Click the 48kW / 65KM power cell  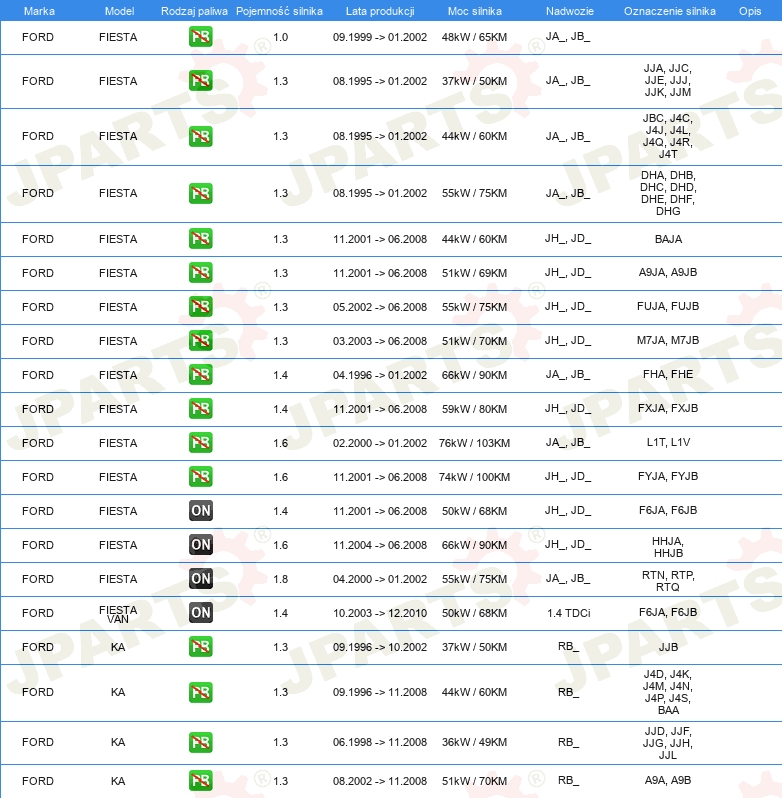(474, 37)
